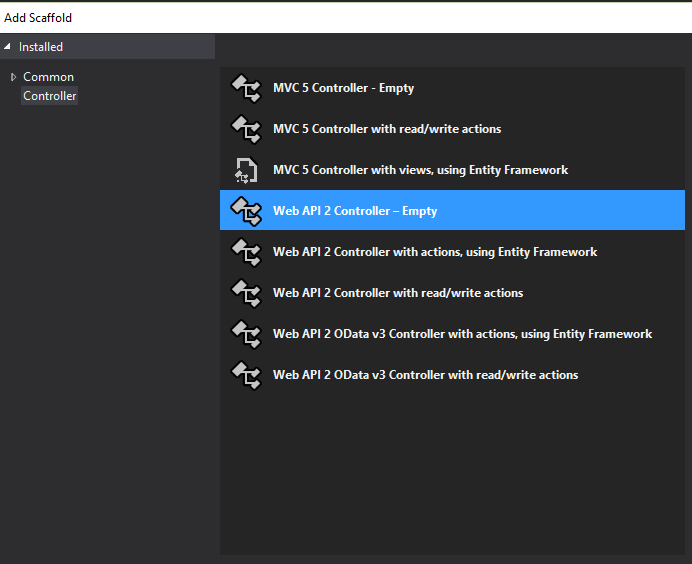Click icon for MVC 5 Controller with read/write actions
Image resolution: width=692 pixels, height=564 pixels.
pos(246,129)
